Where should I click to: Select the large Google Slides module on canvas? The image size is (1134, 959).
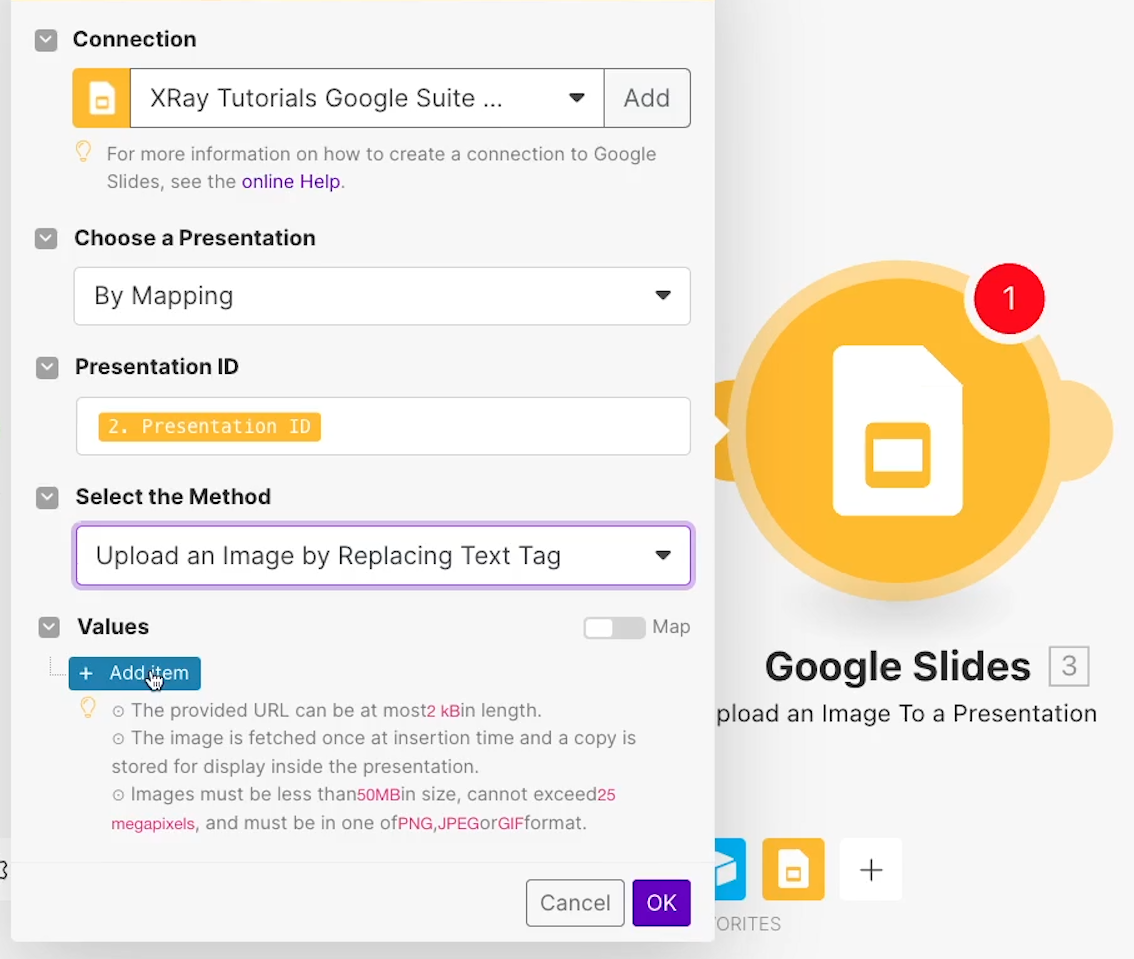coord(898,431)
